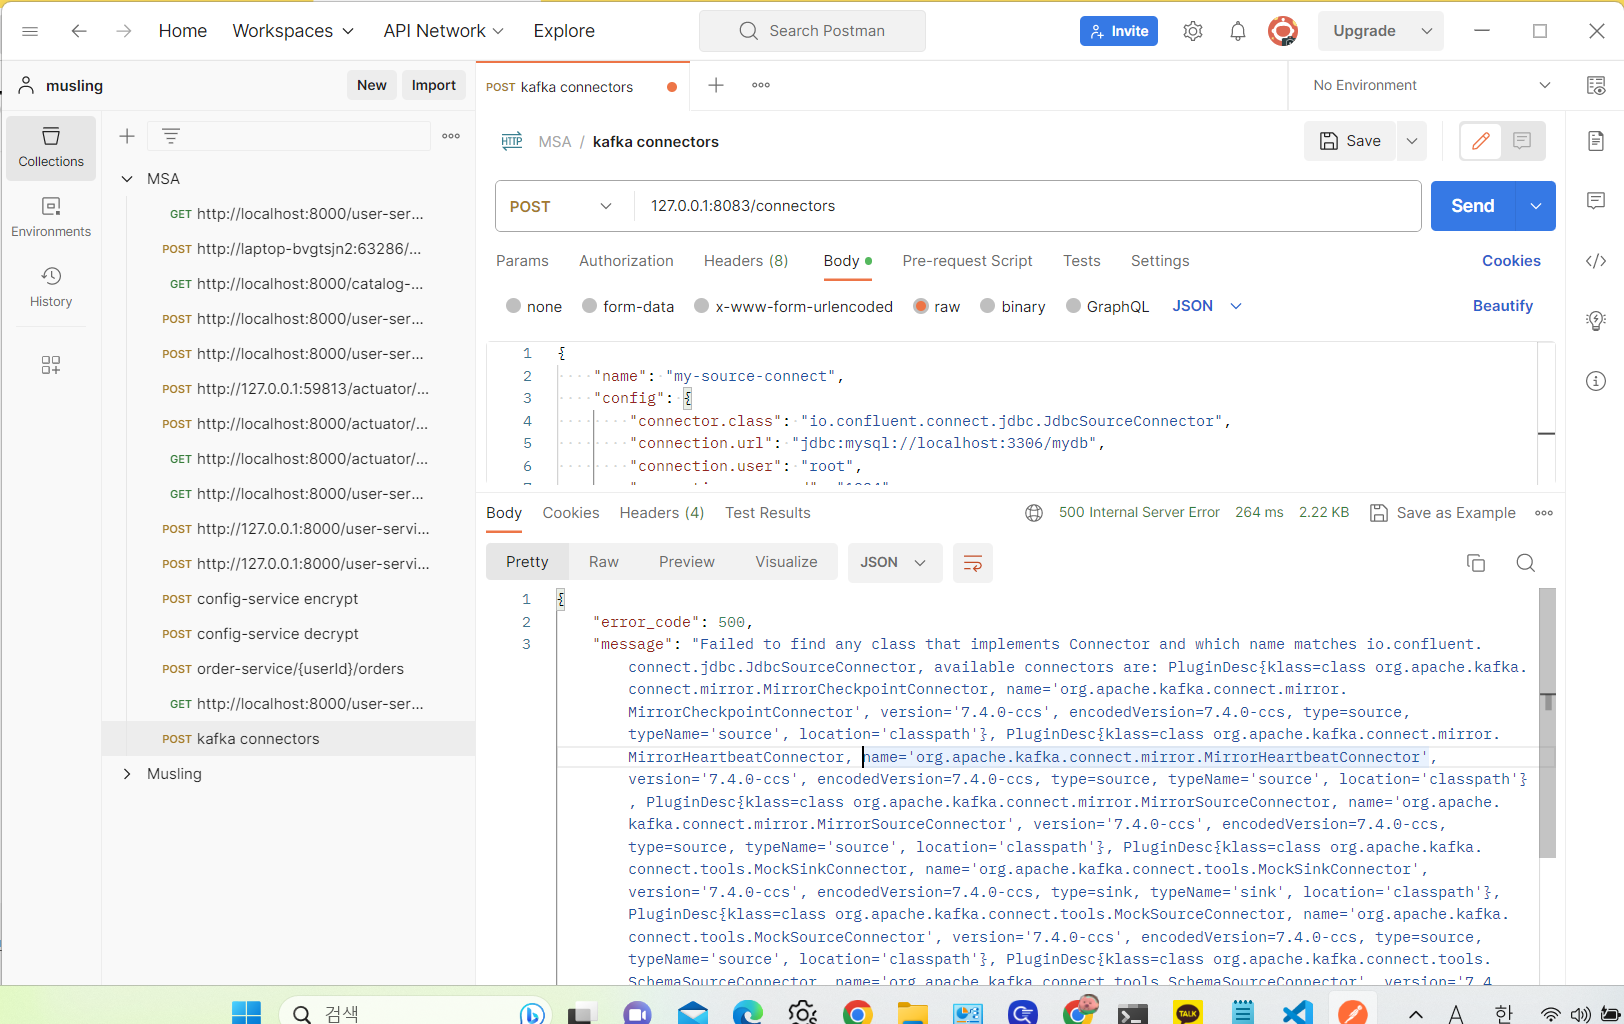Select x-www-form-urlencoded body type
This screenshot has width=1624, height=1024.
(701, 306)
